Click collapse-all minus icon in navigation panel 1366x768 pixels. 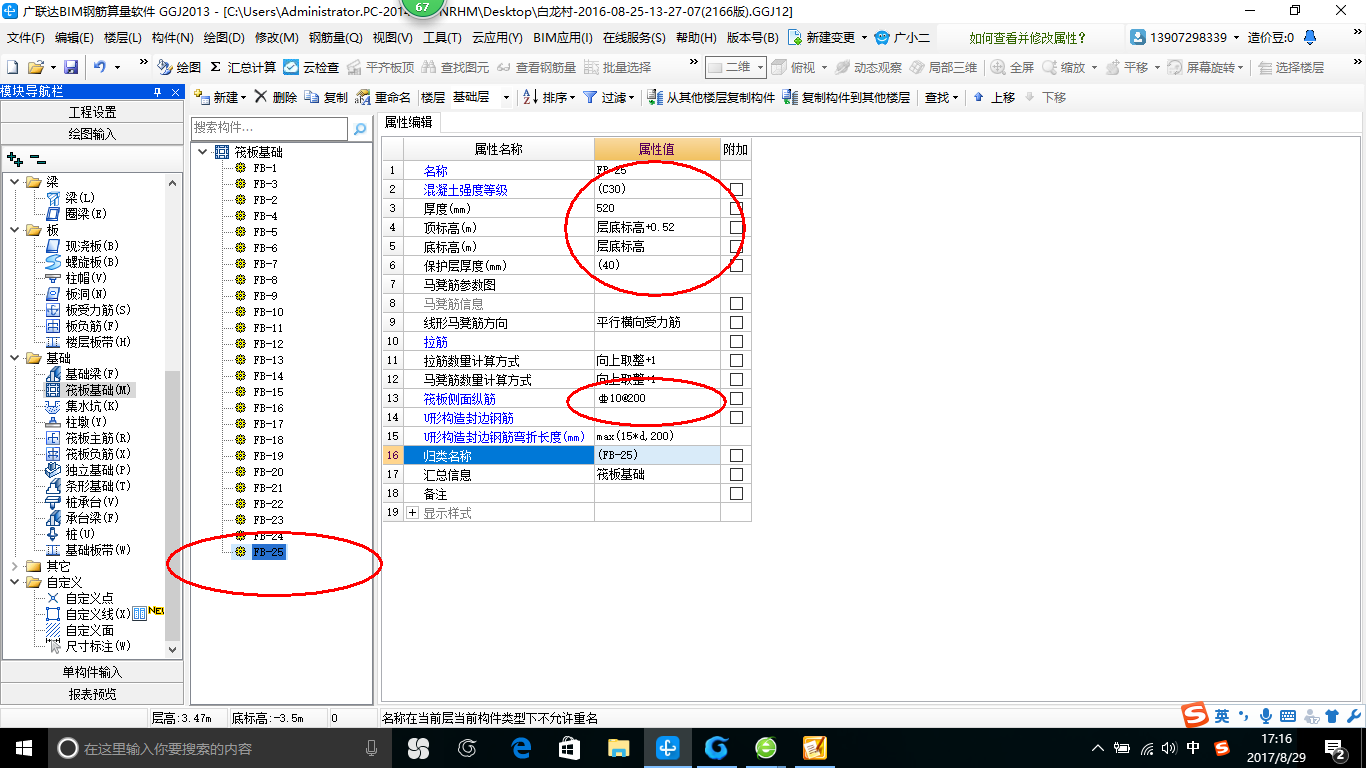37,159
